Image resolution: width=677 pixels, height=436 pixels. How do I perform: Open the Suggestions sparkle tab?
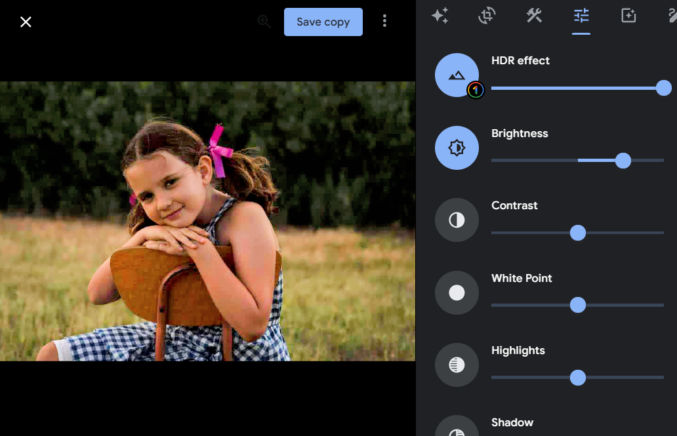click(440, 16)
